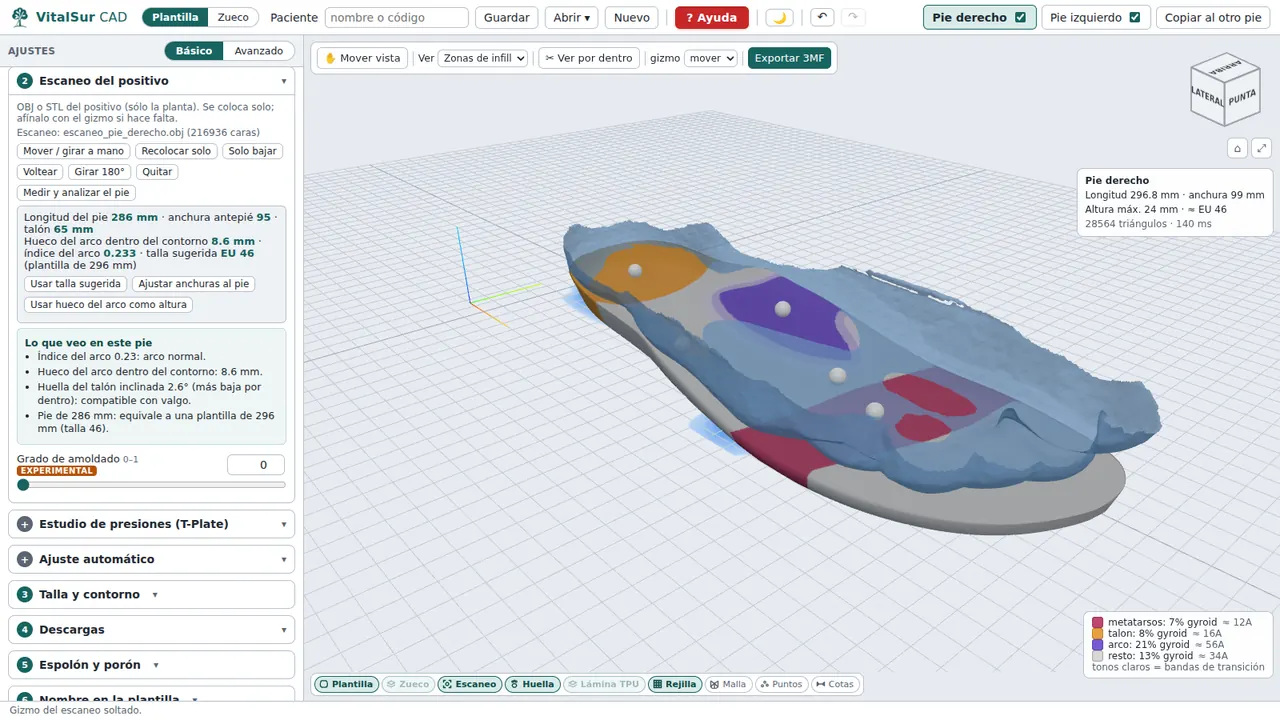The width and height of the screenshot is (1280, 720).
Task: Toggle Huella layer visibility chip
Action: pyautogui.click(x=531, y=684)
